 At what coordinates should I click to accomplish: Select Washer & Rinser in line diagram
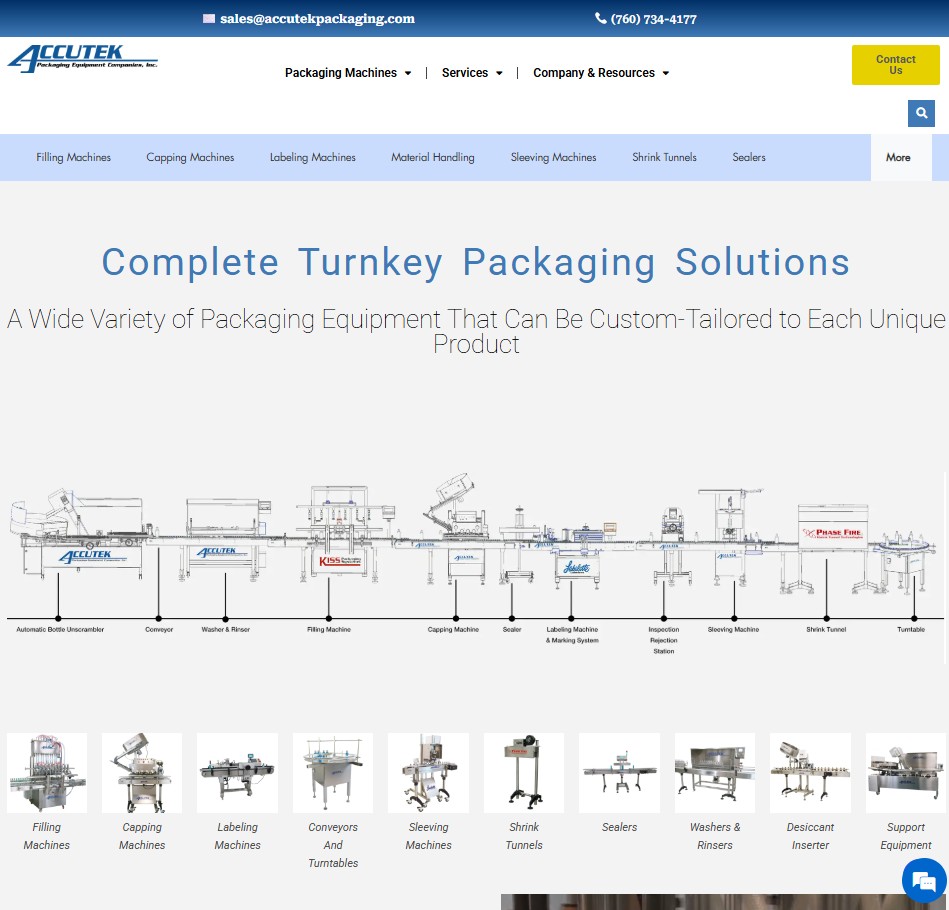[x=226, y=630]
